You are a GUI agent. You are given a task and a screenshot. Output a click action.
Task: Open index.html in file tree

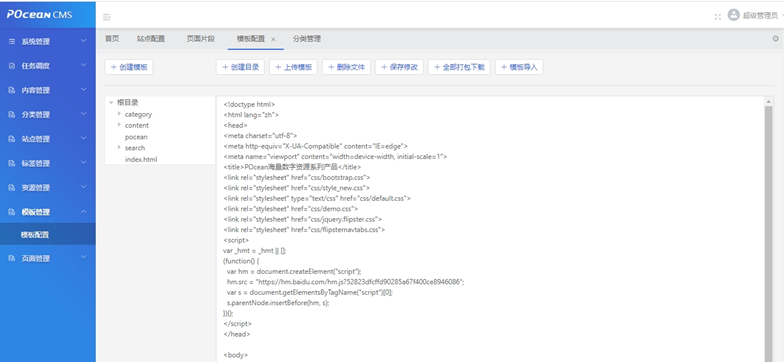tap(140, 159)
